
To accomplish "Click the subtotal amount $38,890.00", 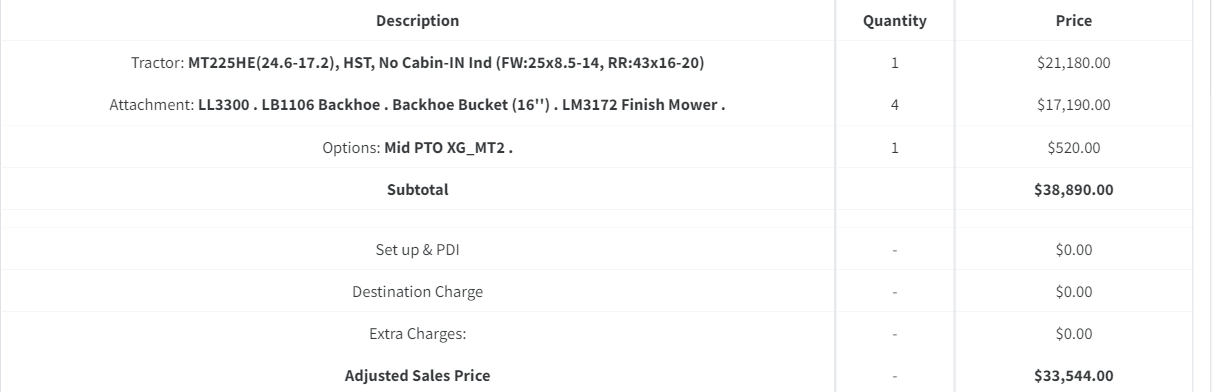I will (1073, 189).
